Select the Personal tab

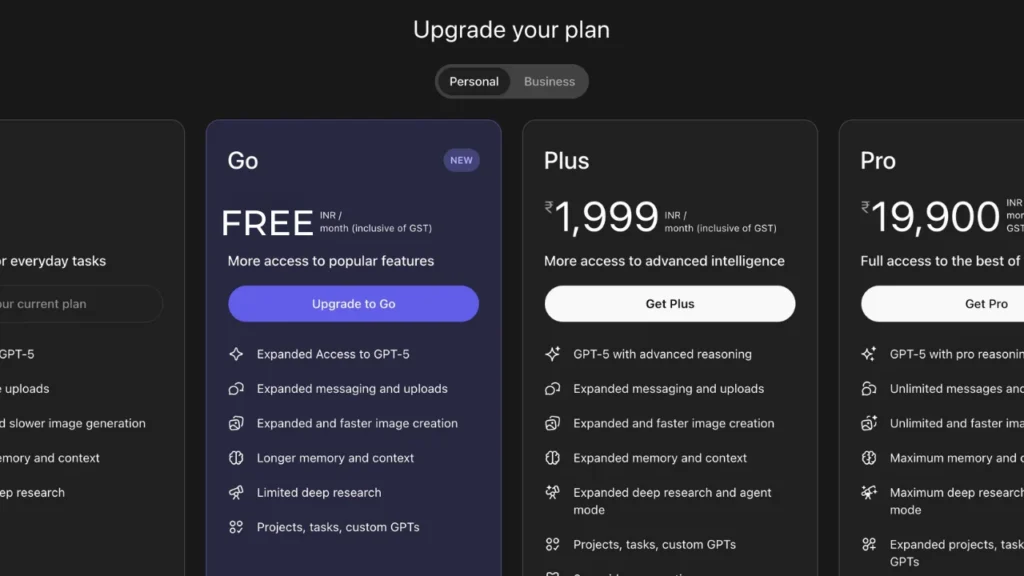(473, 81)
